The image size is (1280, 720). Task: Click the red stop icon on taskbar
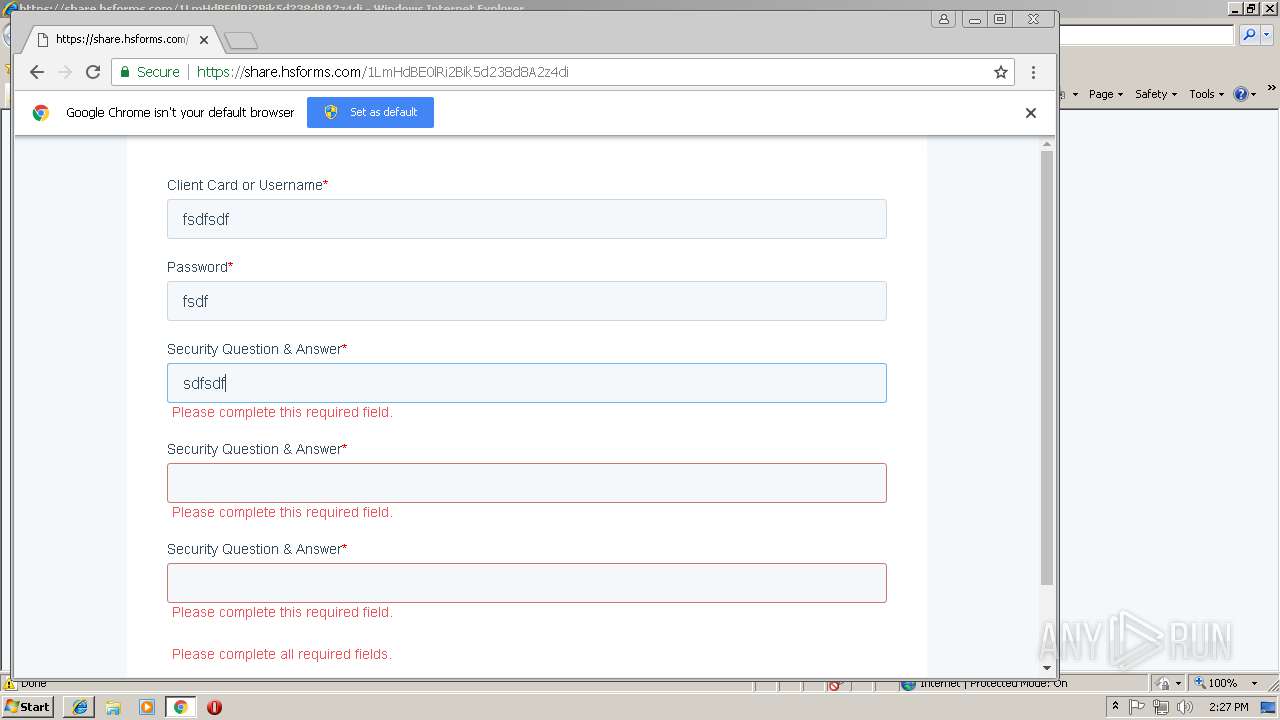click(214, 707)
